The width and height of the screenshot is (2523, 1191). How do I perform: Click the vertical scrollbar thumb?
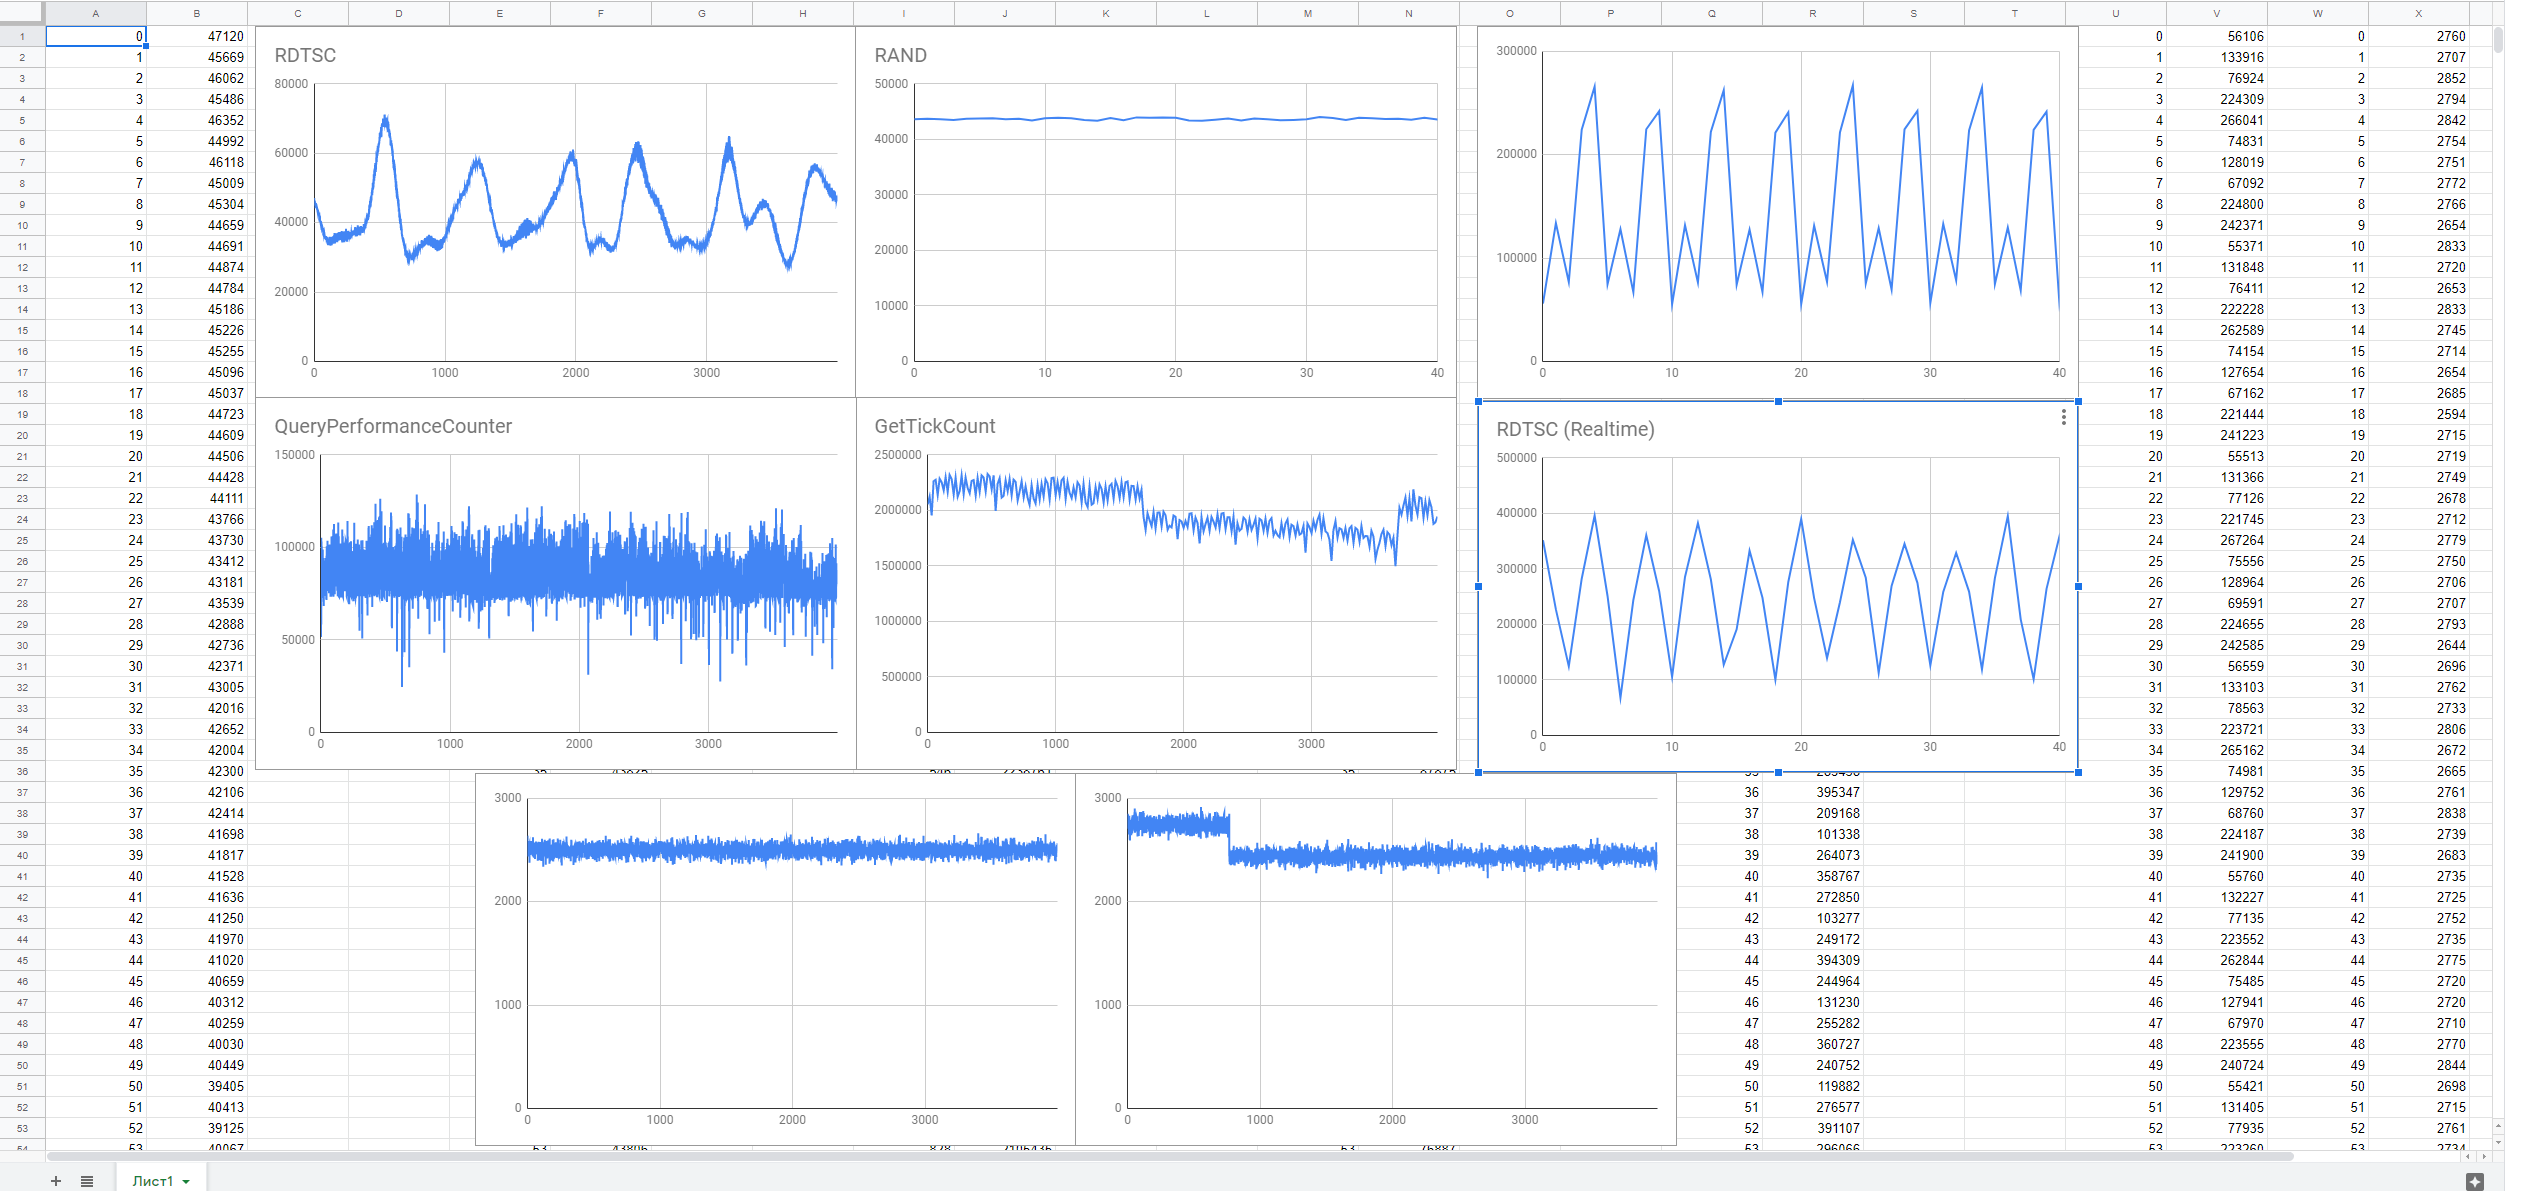click(x=2498, y=40)
